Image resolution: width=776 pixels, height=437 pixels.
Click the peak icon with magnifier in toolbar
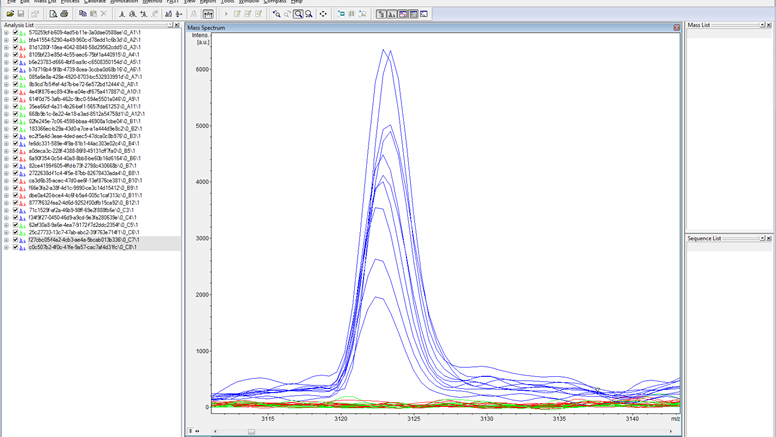point(133,14)
